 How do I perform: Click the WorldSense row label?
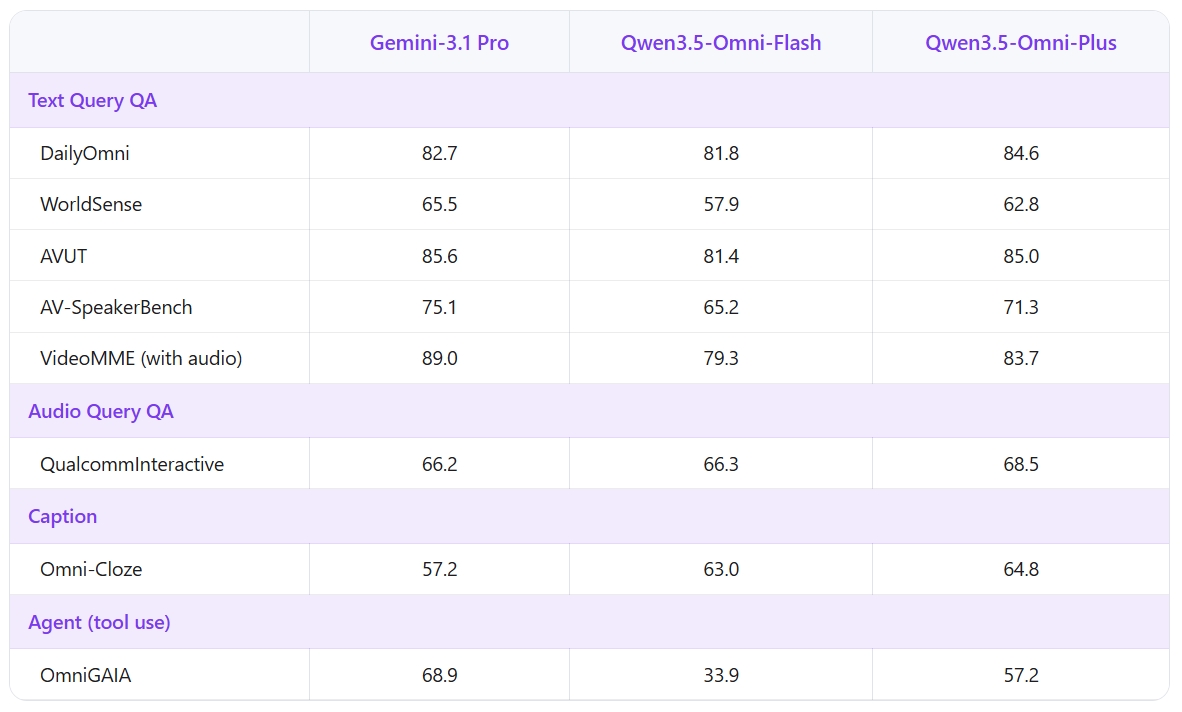pyautogui.click(x=91, y=204)
